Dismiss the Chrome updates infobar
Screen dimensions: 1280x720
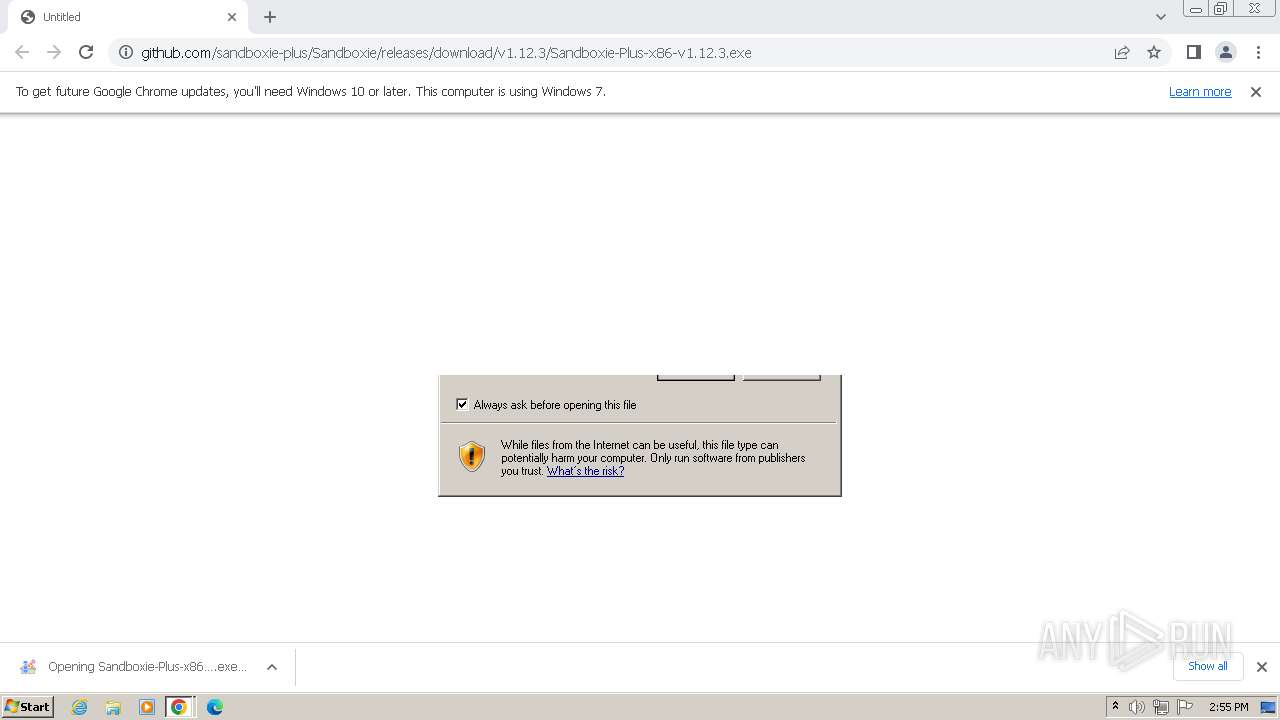(x=1256, y=91)
